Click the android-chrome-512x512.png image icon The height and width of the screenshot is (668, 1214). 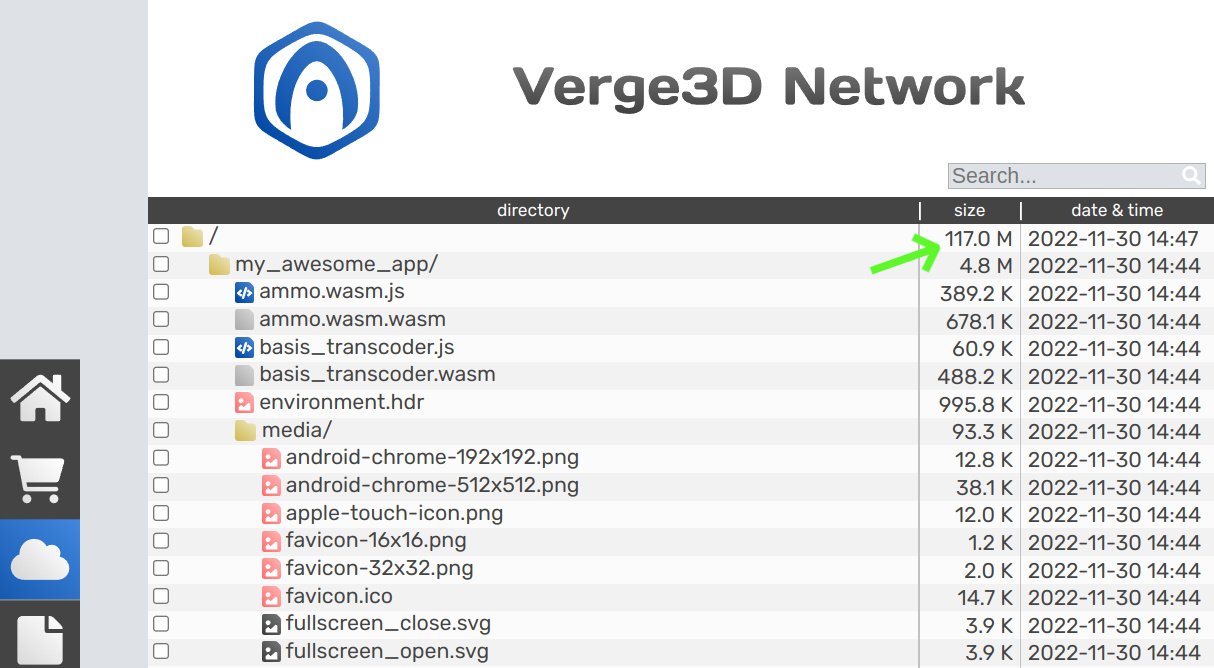coord(271,486)
